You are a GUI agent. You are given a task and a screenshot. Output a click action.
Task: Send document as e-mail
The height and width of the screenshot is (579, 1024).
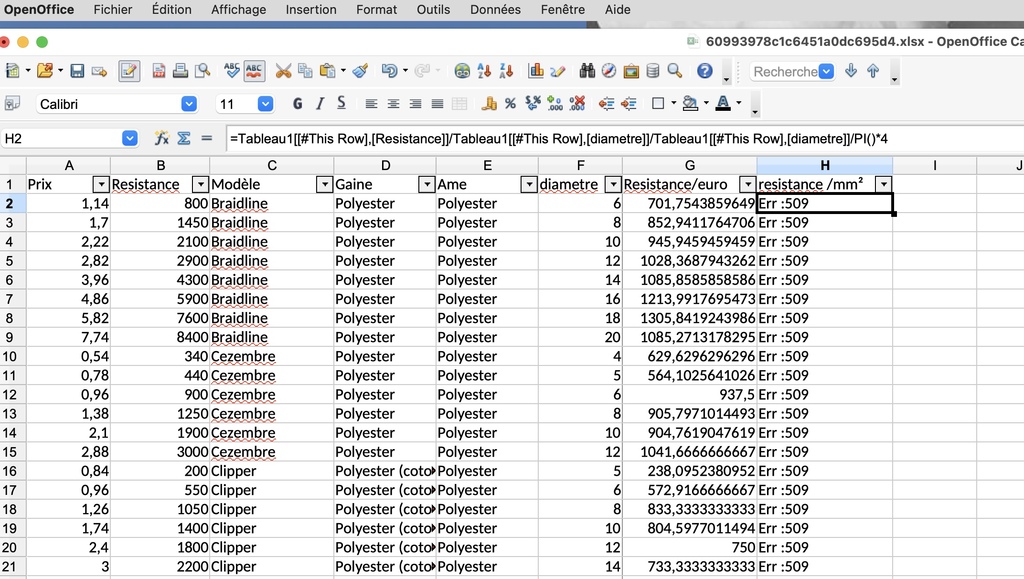(99, 71)
